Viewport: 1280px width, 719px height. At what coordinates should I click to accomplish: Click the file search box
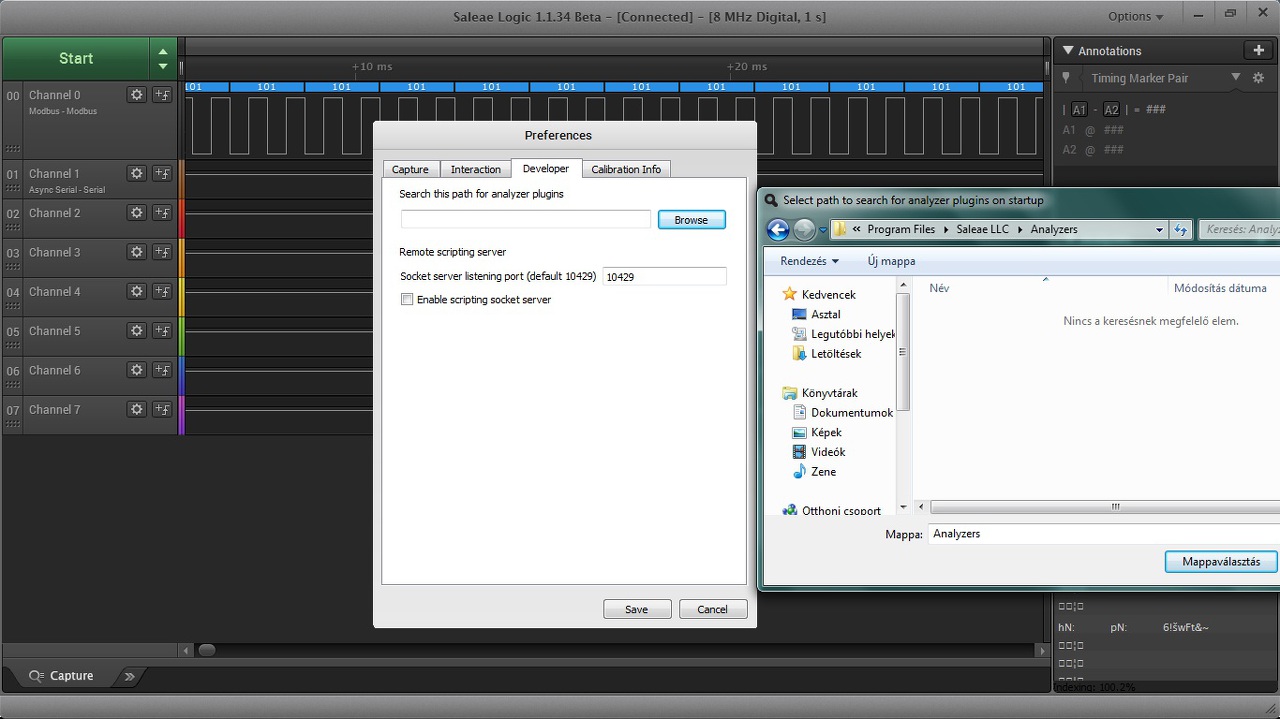[1239, 230]
